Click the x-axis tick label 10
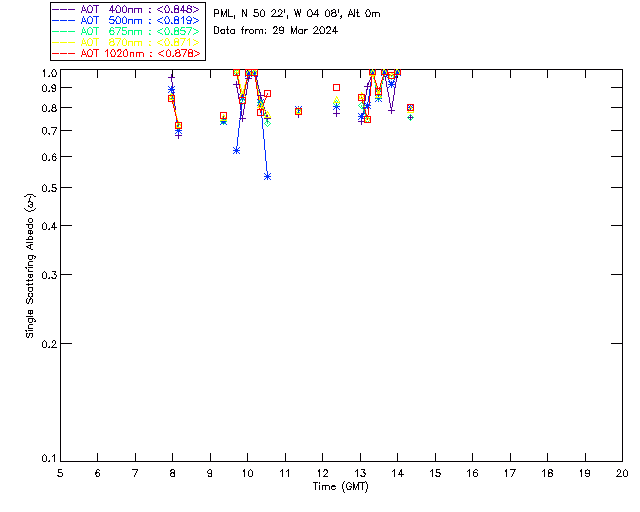Image resolution: width=640 pixels, height=512 pixels. tap(247, 473)
